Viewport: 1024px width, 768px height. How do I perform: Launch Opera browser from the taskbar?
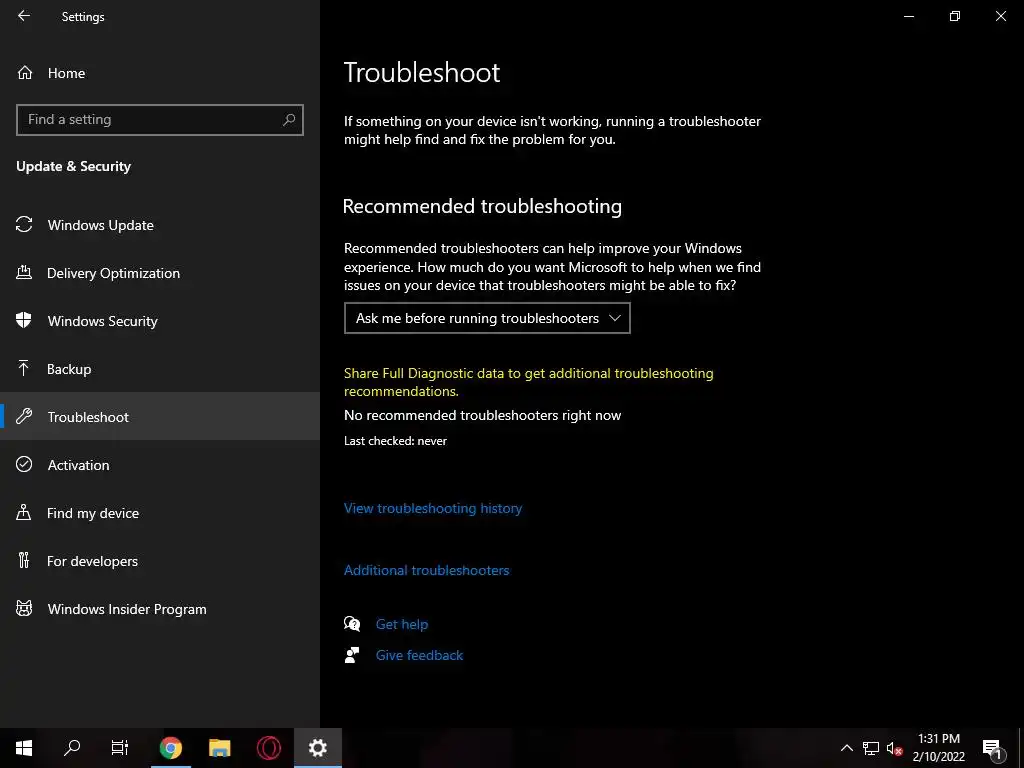(269, 748)
